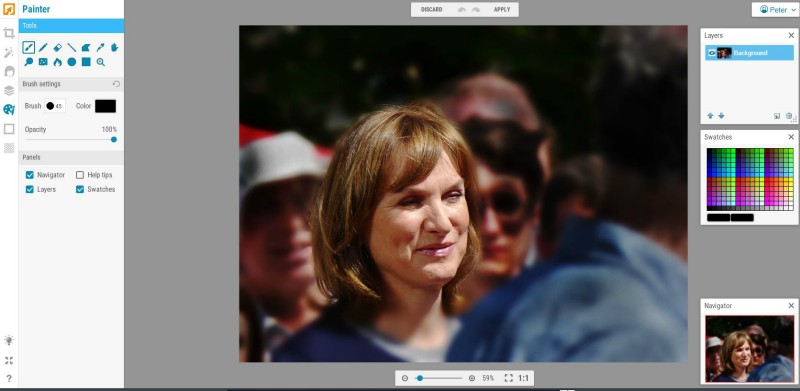This screenshot has height=391, width=800.
Task: Open the Portrait retouch face section
Action: (x=9, y=71)
